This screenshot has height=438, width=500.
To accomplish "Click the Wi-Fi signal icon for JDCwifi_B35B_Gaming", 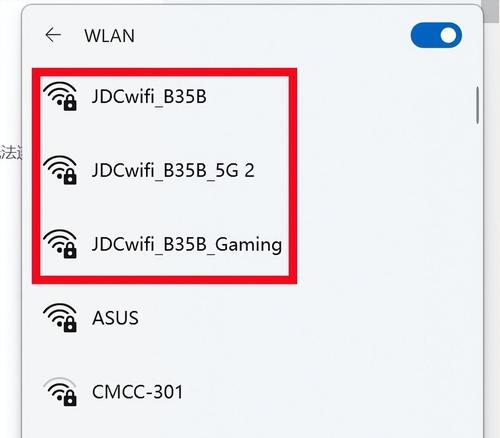I will [x=60, y=244].
